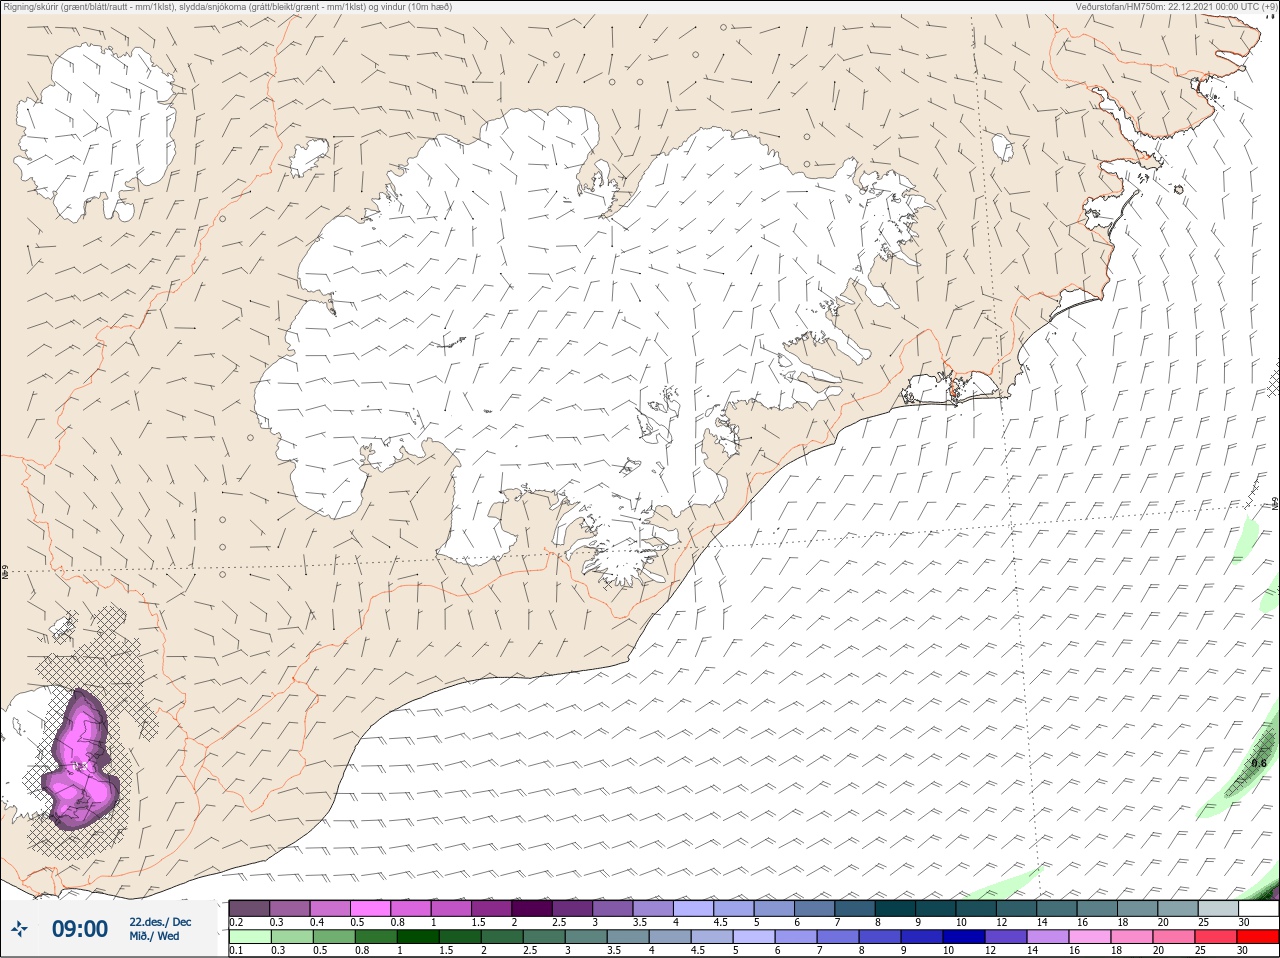Select lower legend swatch starting at 3
This screenshot has width=1280, height=958.
tap(586, 937)
